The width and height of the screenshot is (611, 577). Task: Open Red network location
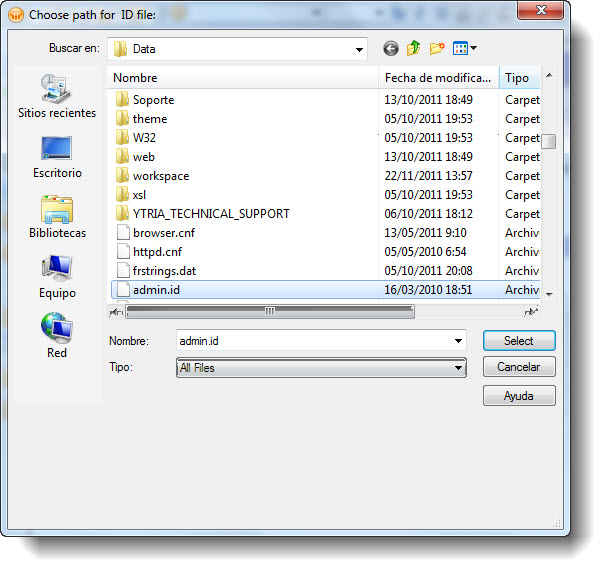[x=57, y=337]
